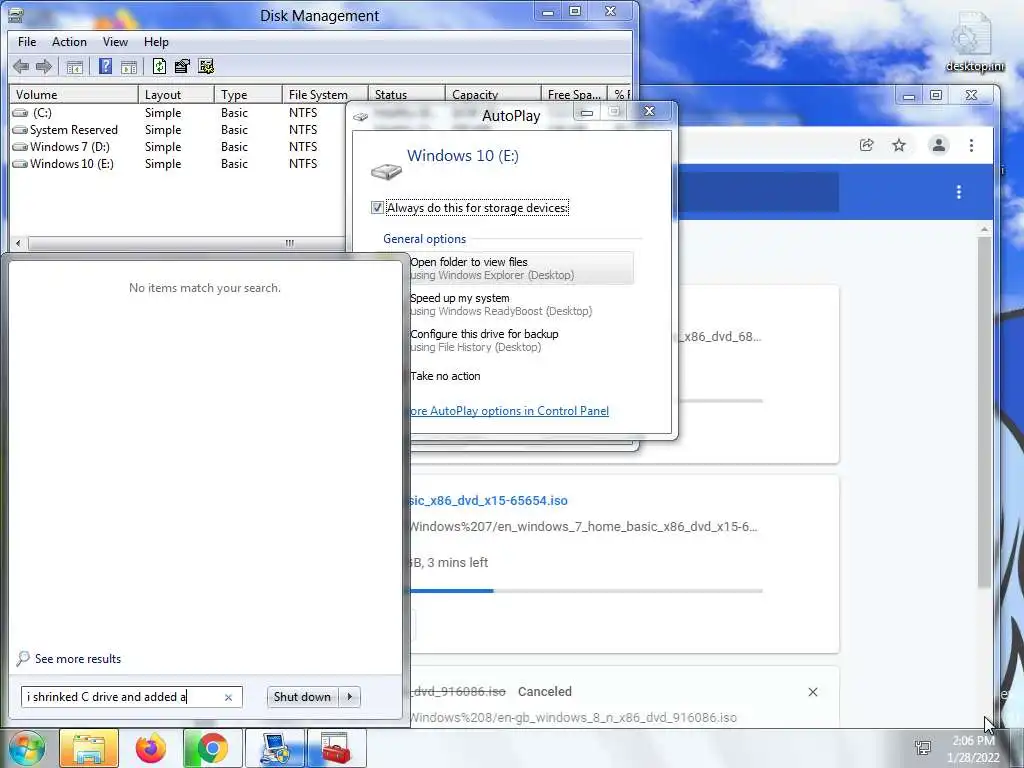Click See more results in Start menu
Viewport: 1024px width, 768px height.
[x=78, y=659]
